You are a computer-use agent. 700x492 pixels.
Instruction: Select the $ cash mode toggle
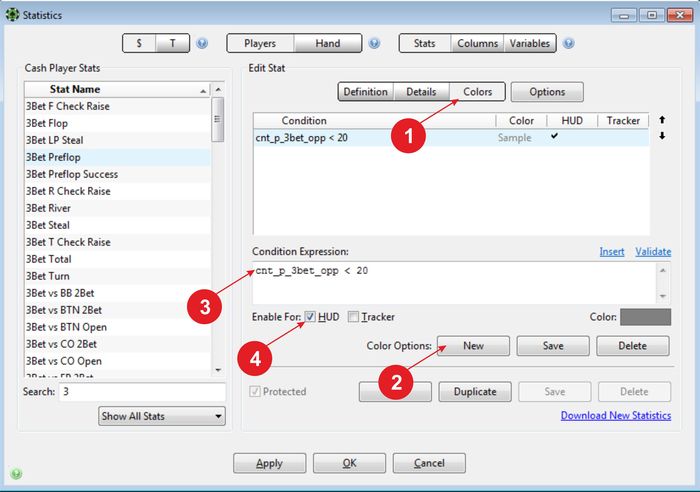(139, 43)
